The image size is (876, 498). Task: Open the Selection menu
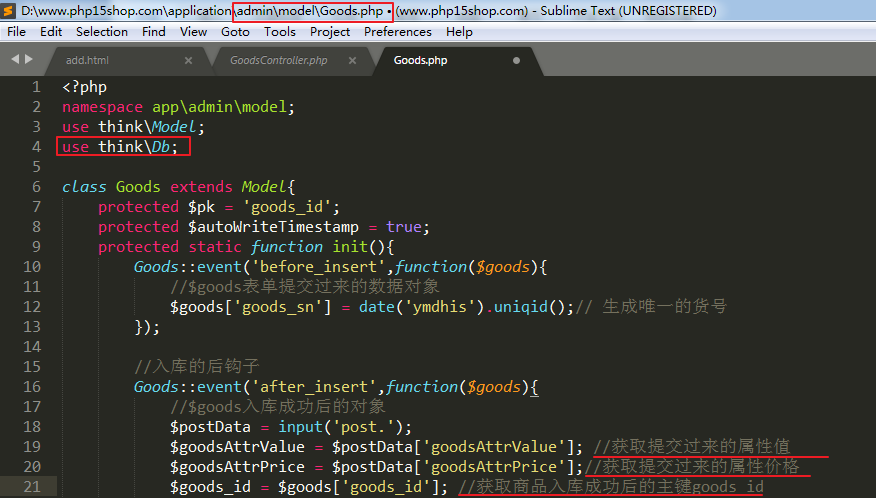pos(102,32)
